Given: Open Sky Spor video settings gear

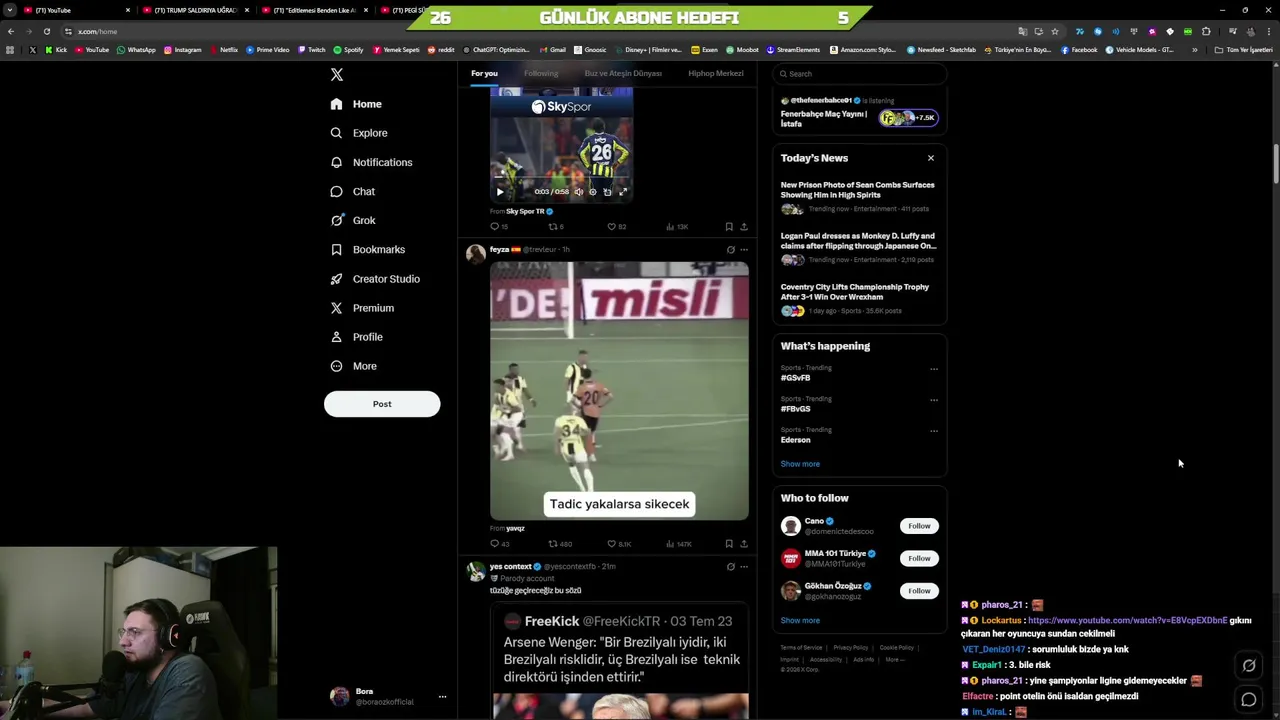Looking at the screenshot, I should pos(592,192).
